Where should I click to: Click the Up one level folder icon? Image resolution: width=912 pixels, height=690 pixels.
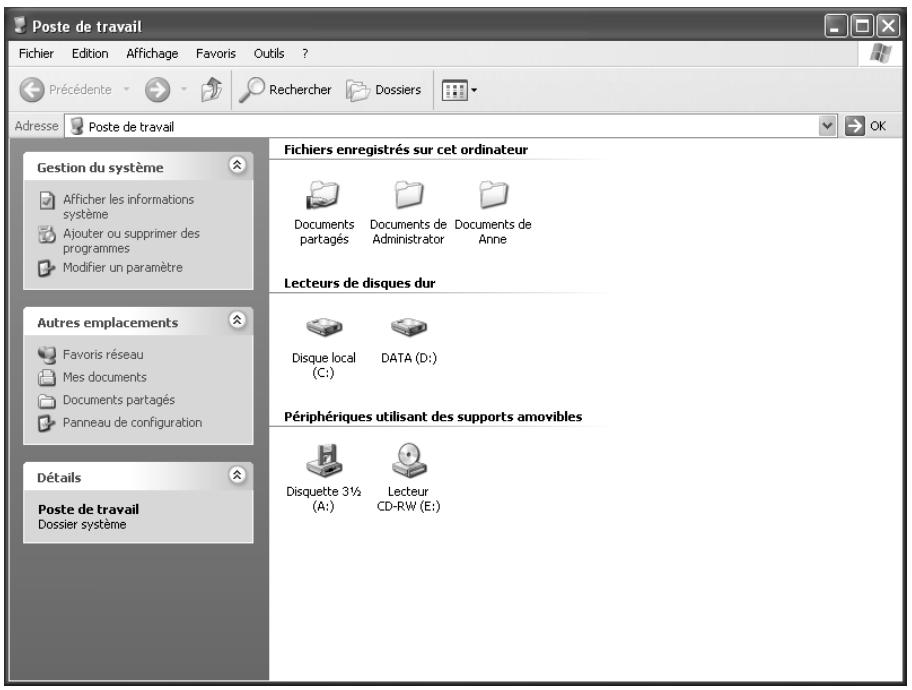click(211, 90)
